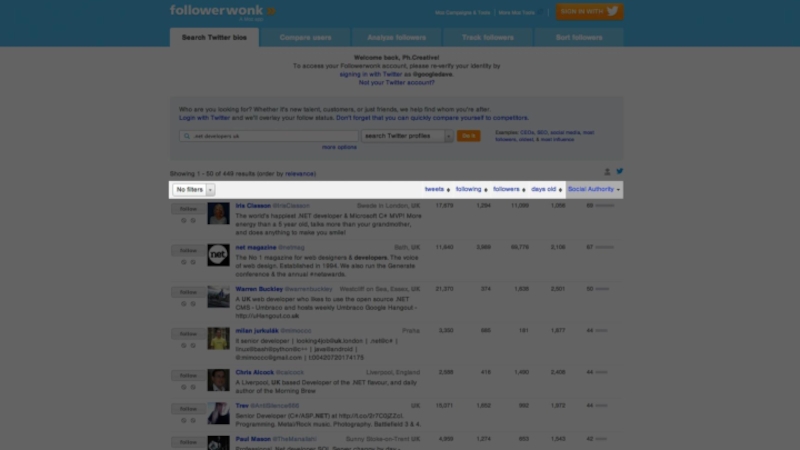Click the orange Do it button
Image resolution: width=800 pixels, height=450 pixels.
[x=468, y=136]
